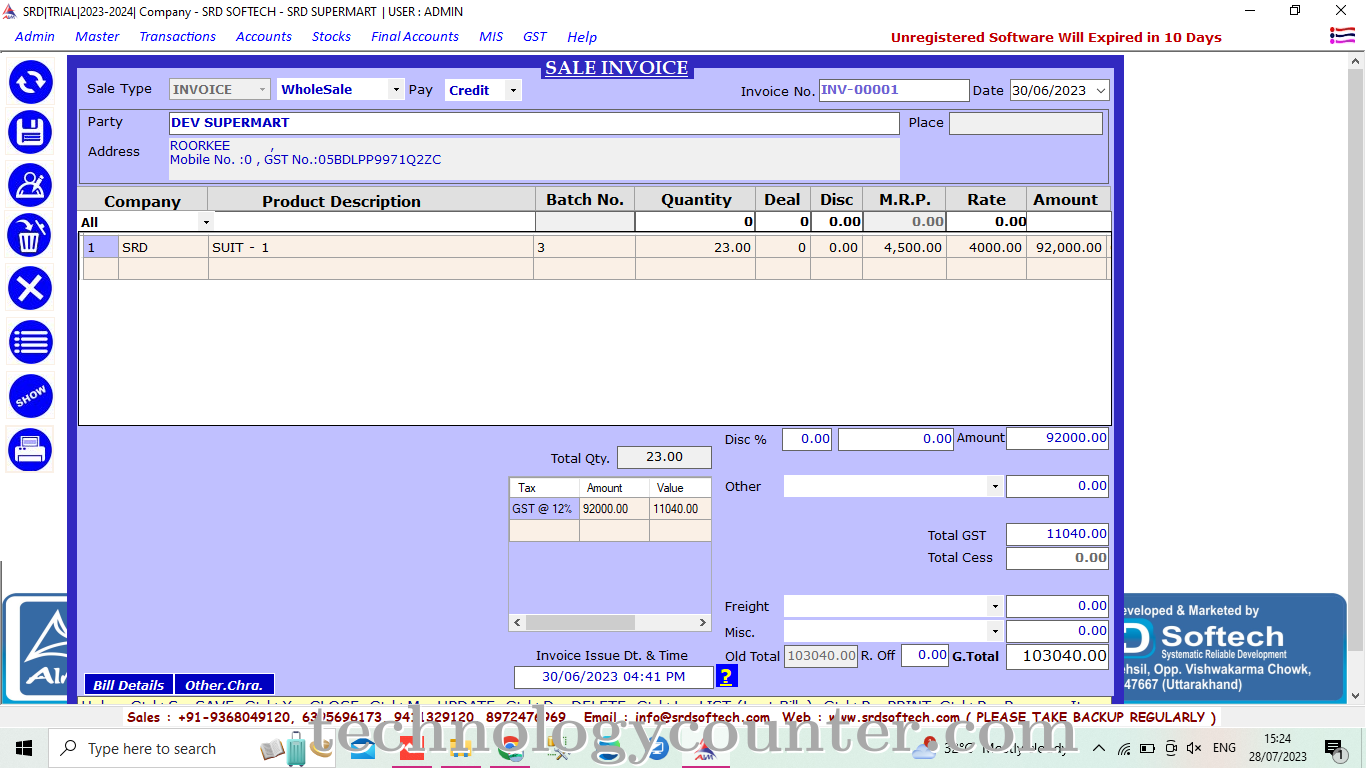Click the Total Cess field

click(1058, 559)
